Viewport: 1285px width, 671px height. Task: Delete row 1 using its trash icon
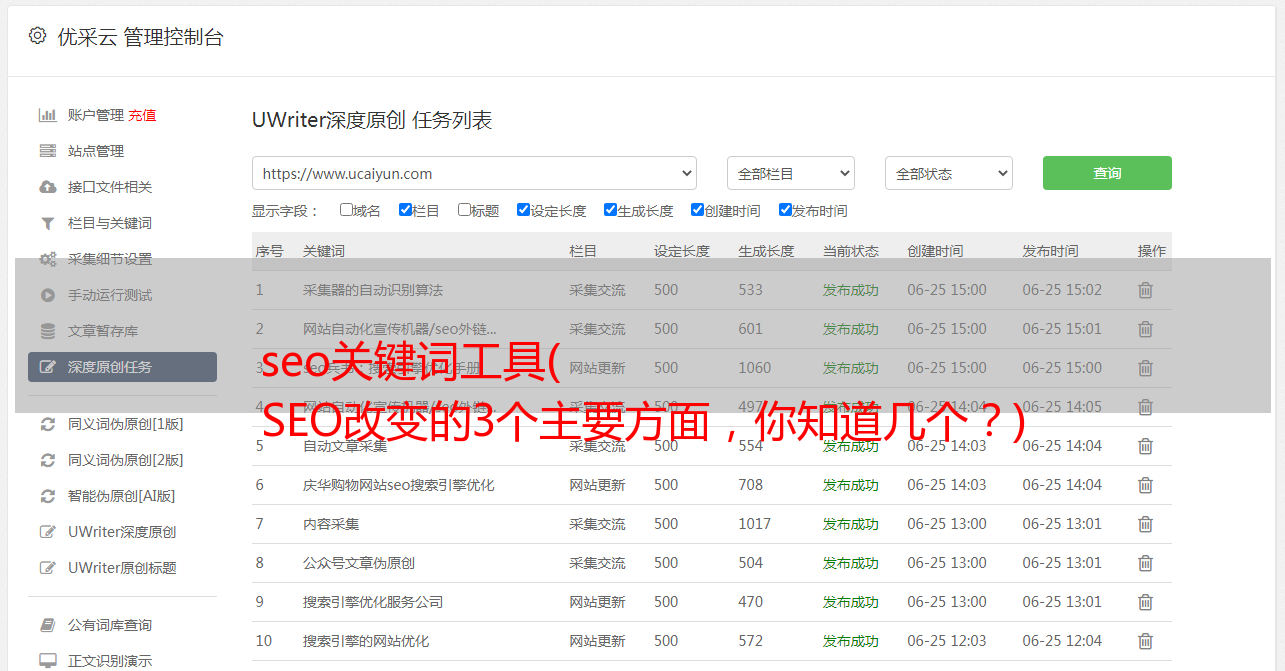point(1145,290)
